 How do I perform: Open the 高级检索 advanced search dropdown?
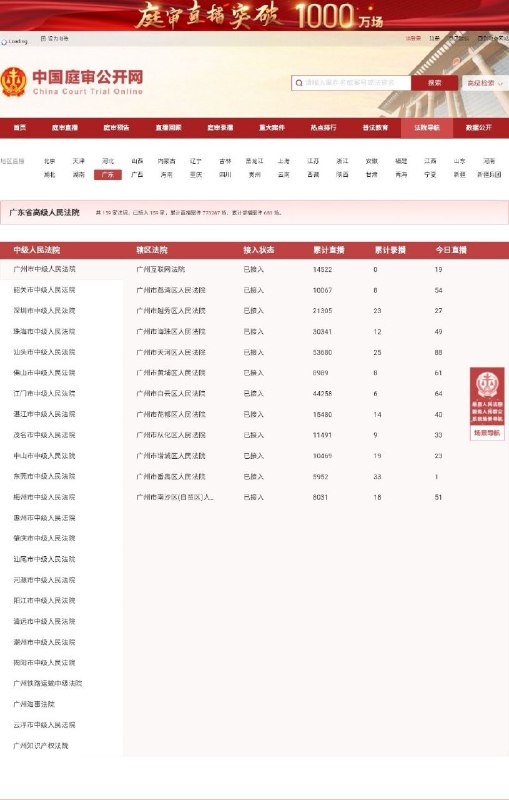pyautogui.click(x=485, y=83)
